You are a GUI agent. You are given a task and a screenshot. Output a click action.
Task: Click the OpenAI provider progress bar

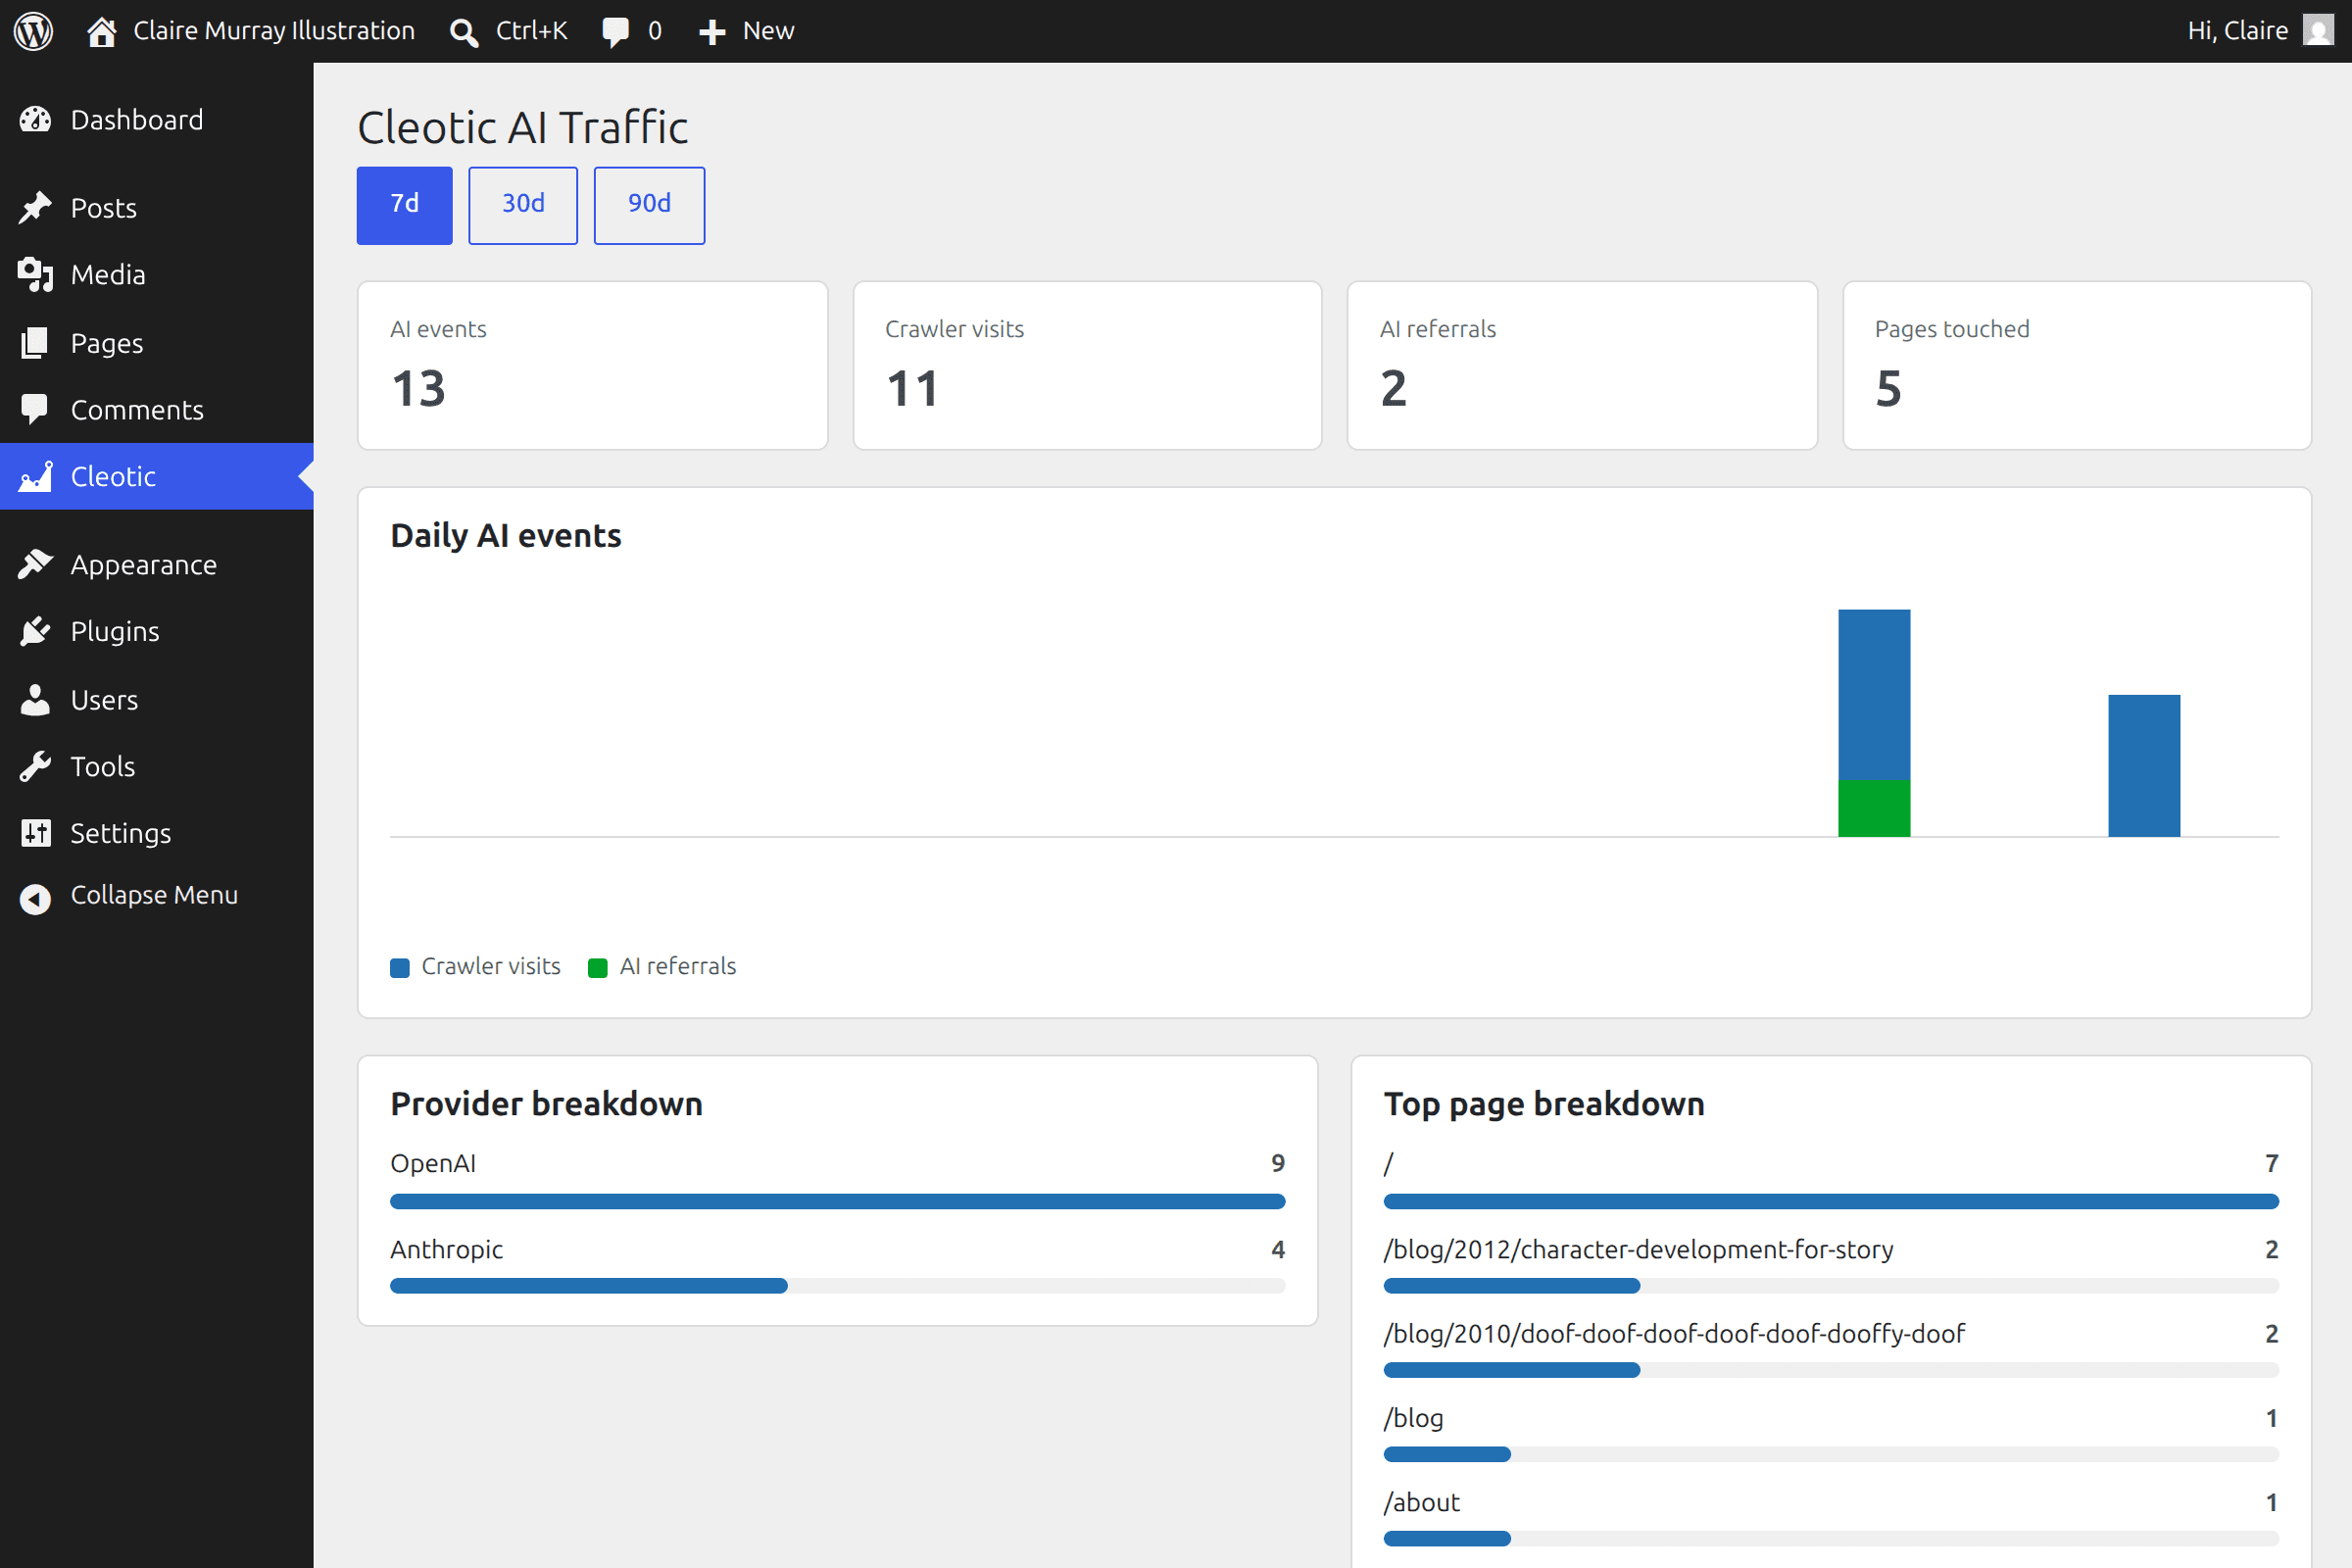838,1201
